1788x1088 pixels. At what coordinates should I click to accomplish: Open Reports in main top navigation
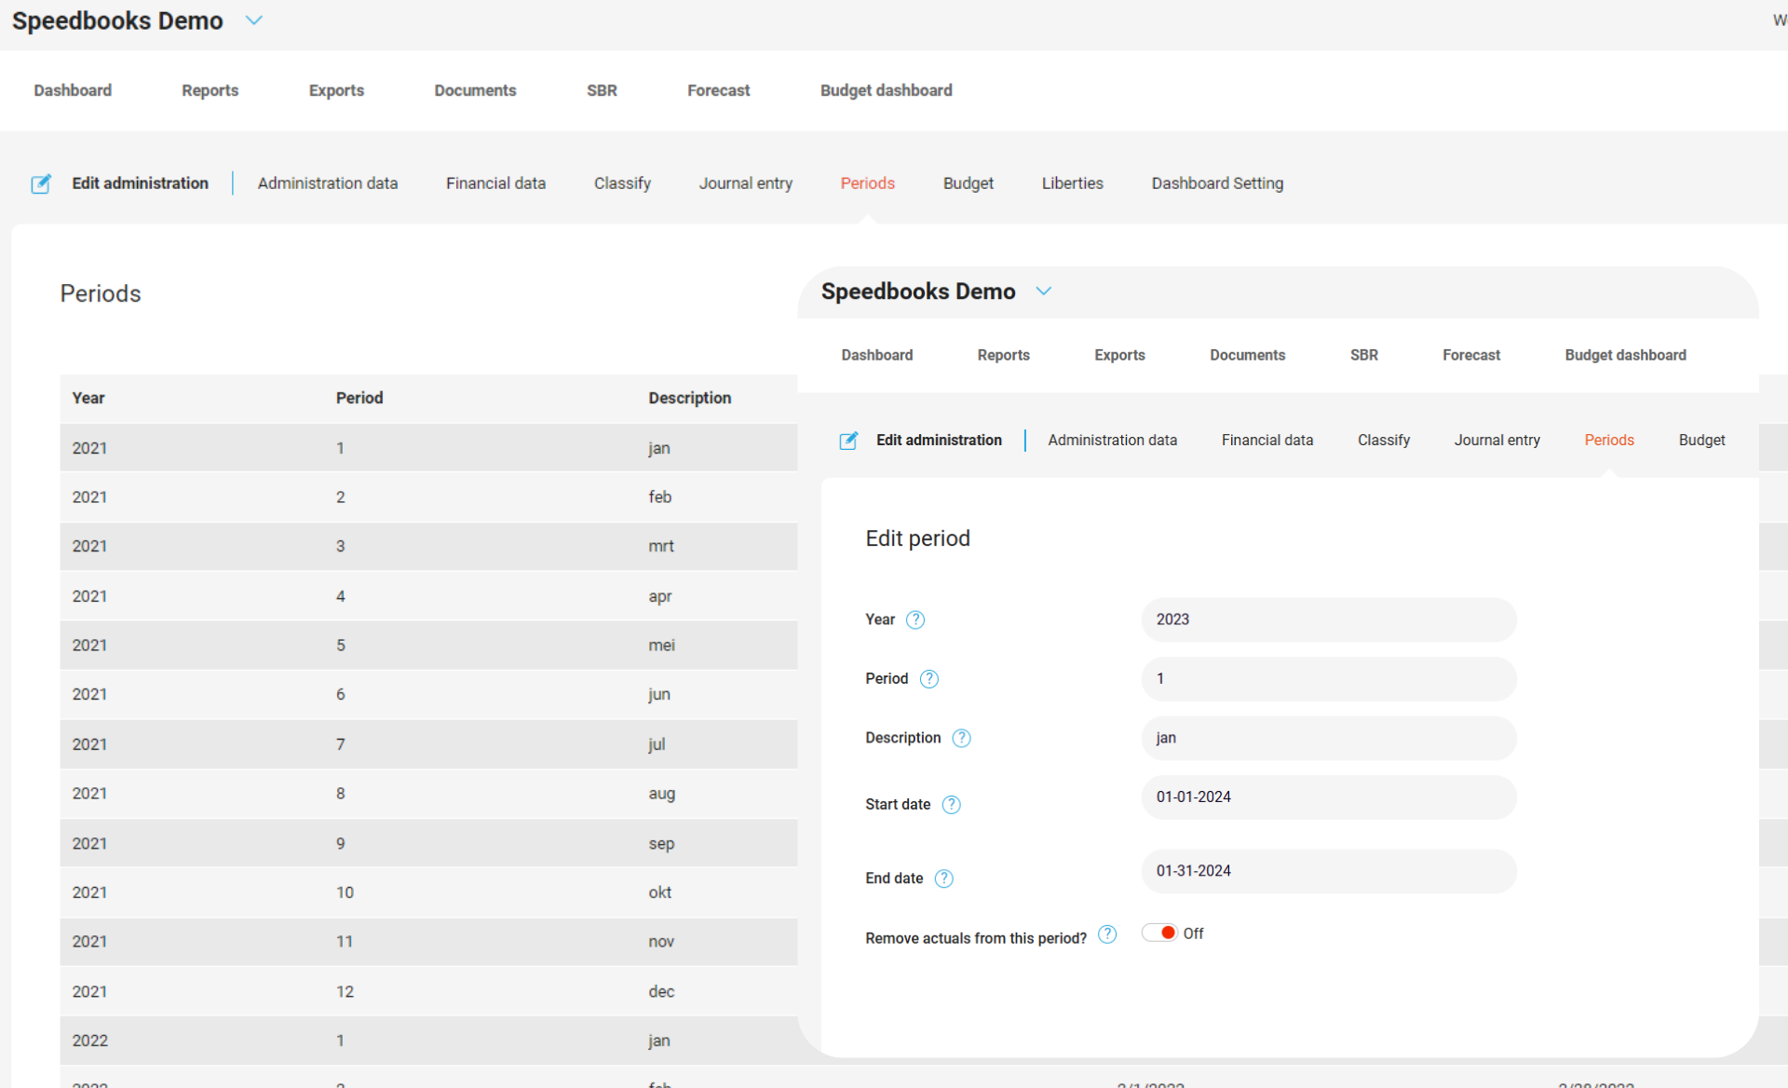[x=210, y=90]
